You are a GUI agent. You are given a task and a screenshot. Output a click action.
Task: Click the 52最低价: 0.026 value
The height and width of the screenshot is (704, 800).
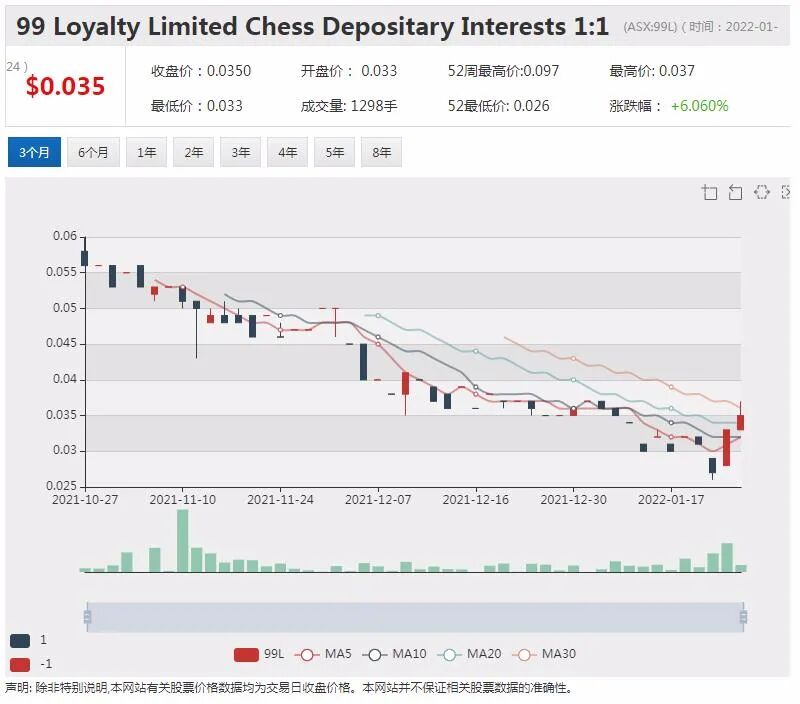[498, 106]
